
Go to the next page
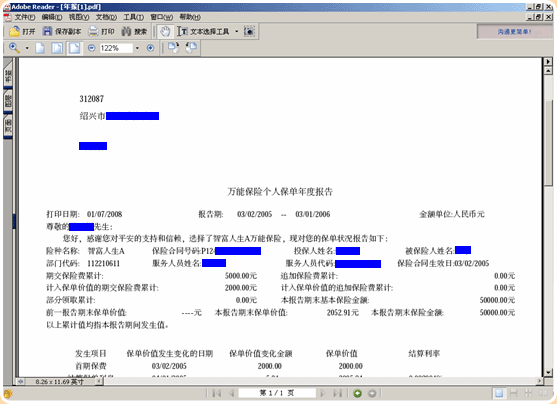click(323, 393)
